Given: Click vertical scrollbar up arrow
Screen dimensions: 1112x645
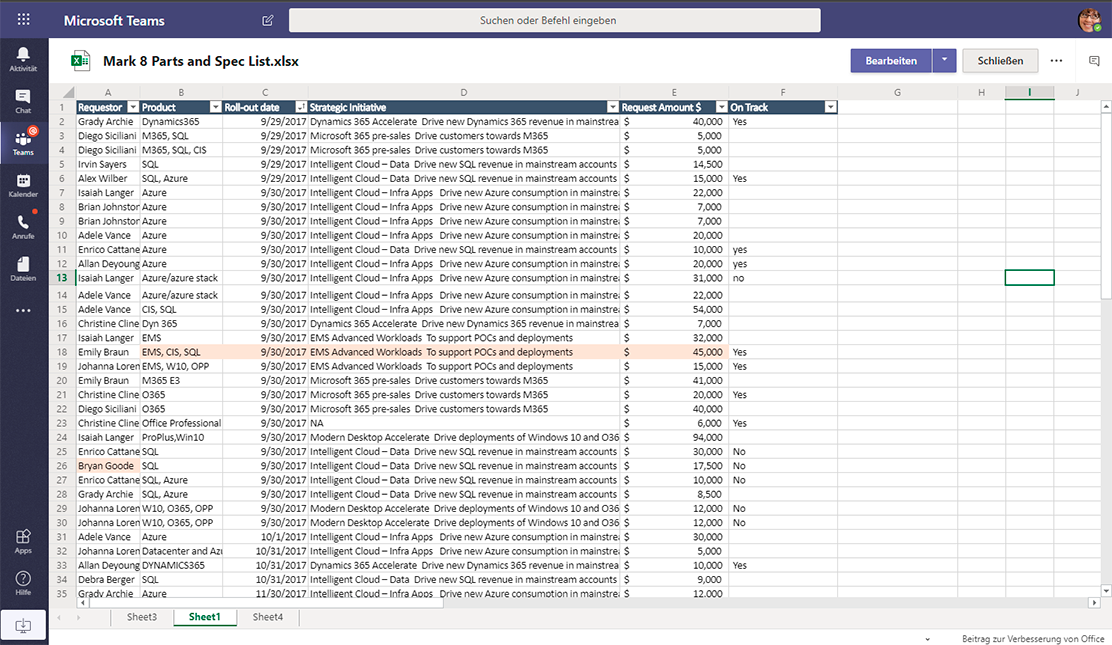Looking at the screenshot, I should pos(1106,106).
